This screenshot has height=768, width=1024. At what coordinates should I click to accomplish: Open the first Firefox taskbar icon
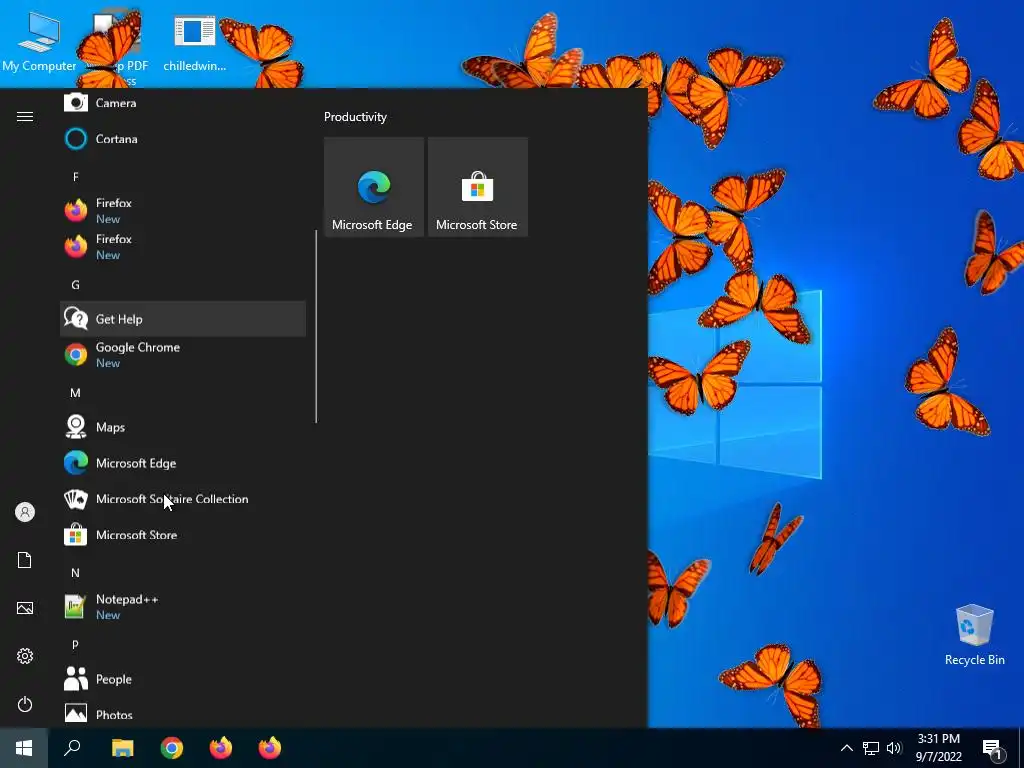221,748
